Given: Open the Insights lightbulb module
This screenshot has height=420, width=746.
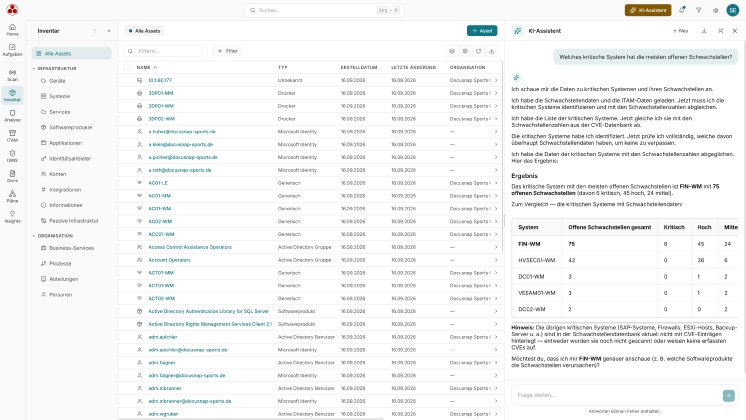Looking at the screenshot, I should (x=12, y=217).
